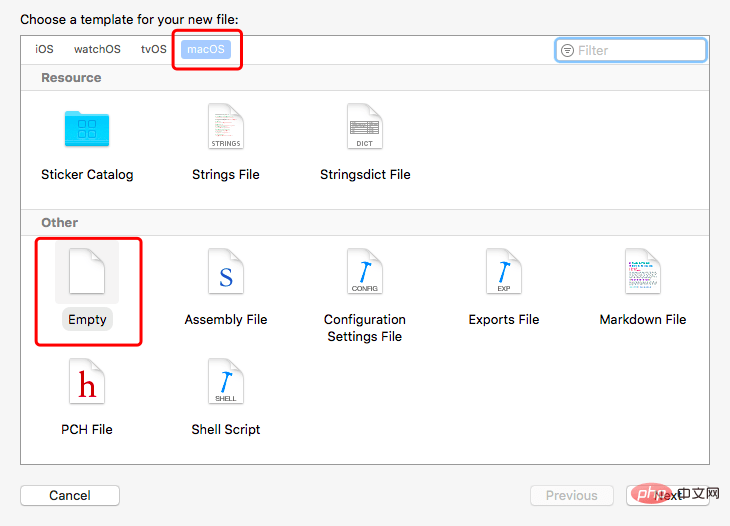Image resolution: width=730 pixels, height=526 pixels.
Task: Choose the Assembly File template icon
Action: coord(226,271)
